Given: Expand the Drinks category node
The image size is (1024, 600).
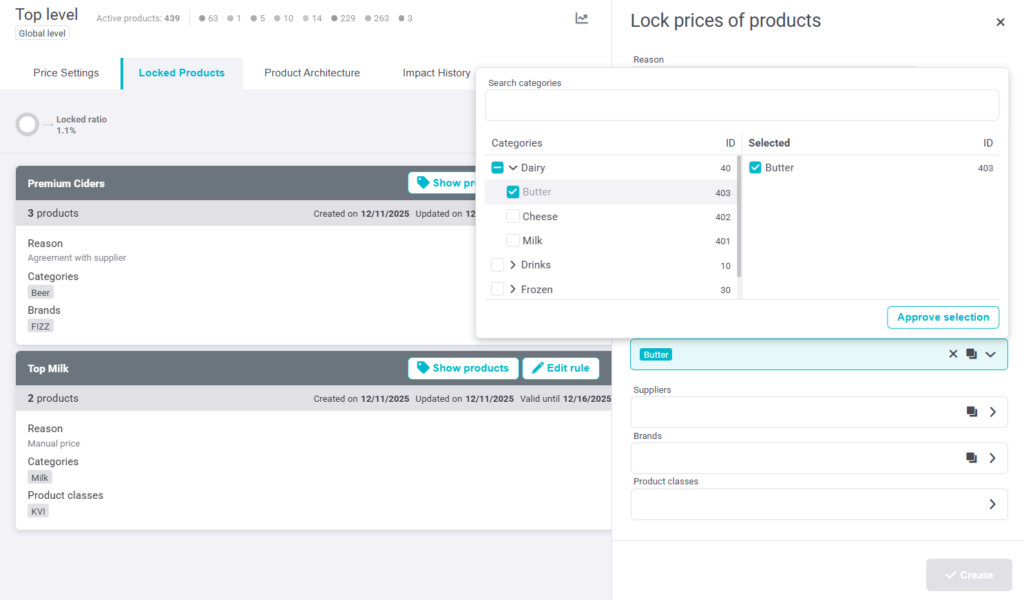Looking at the screenshot, I should coord(513,265).
